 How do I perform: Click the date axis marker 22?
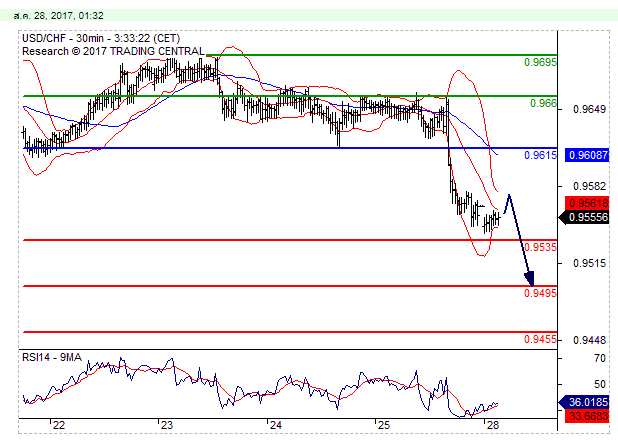click(59, 425)
